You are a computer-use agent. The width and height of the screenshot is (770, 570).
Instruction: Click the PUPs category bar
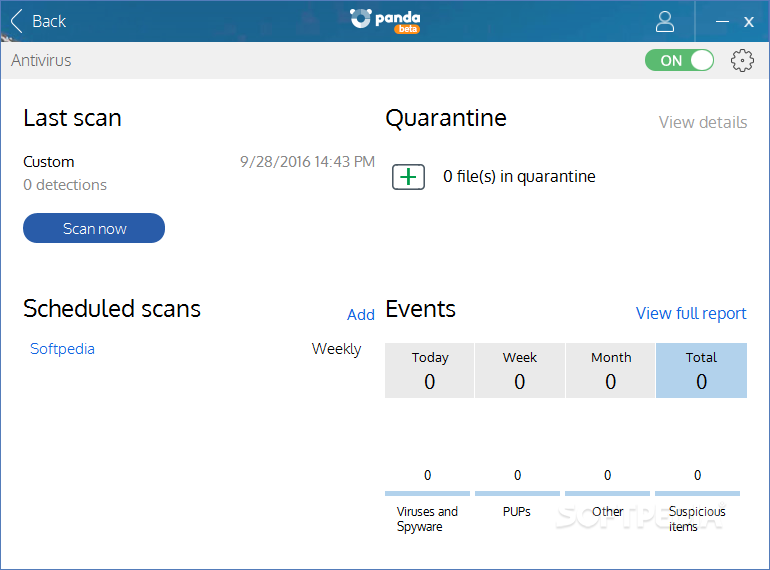pyautogui.click(x=517, y=493)
